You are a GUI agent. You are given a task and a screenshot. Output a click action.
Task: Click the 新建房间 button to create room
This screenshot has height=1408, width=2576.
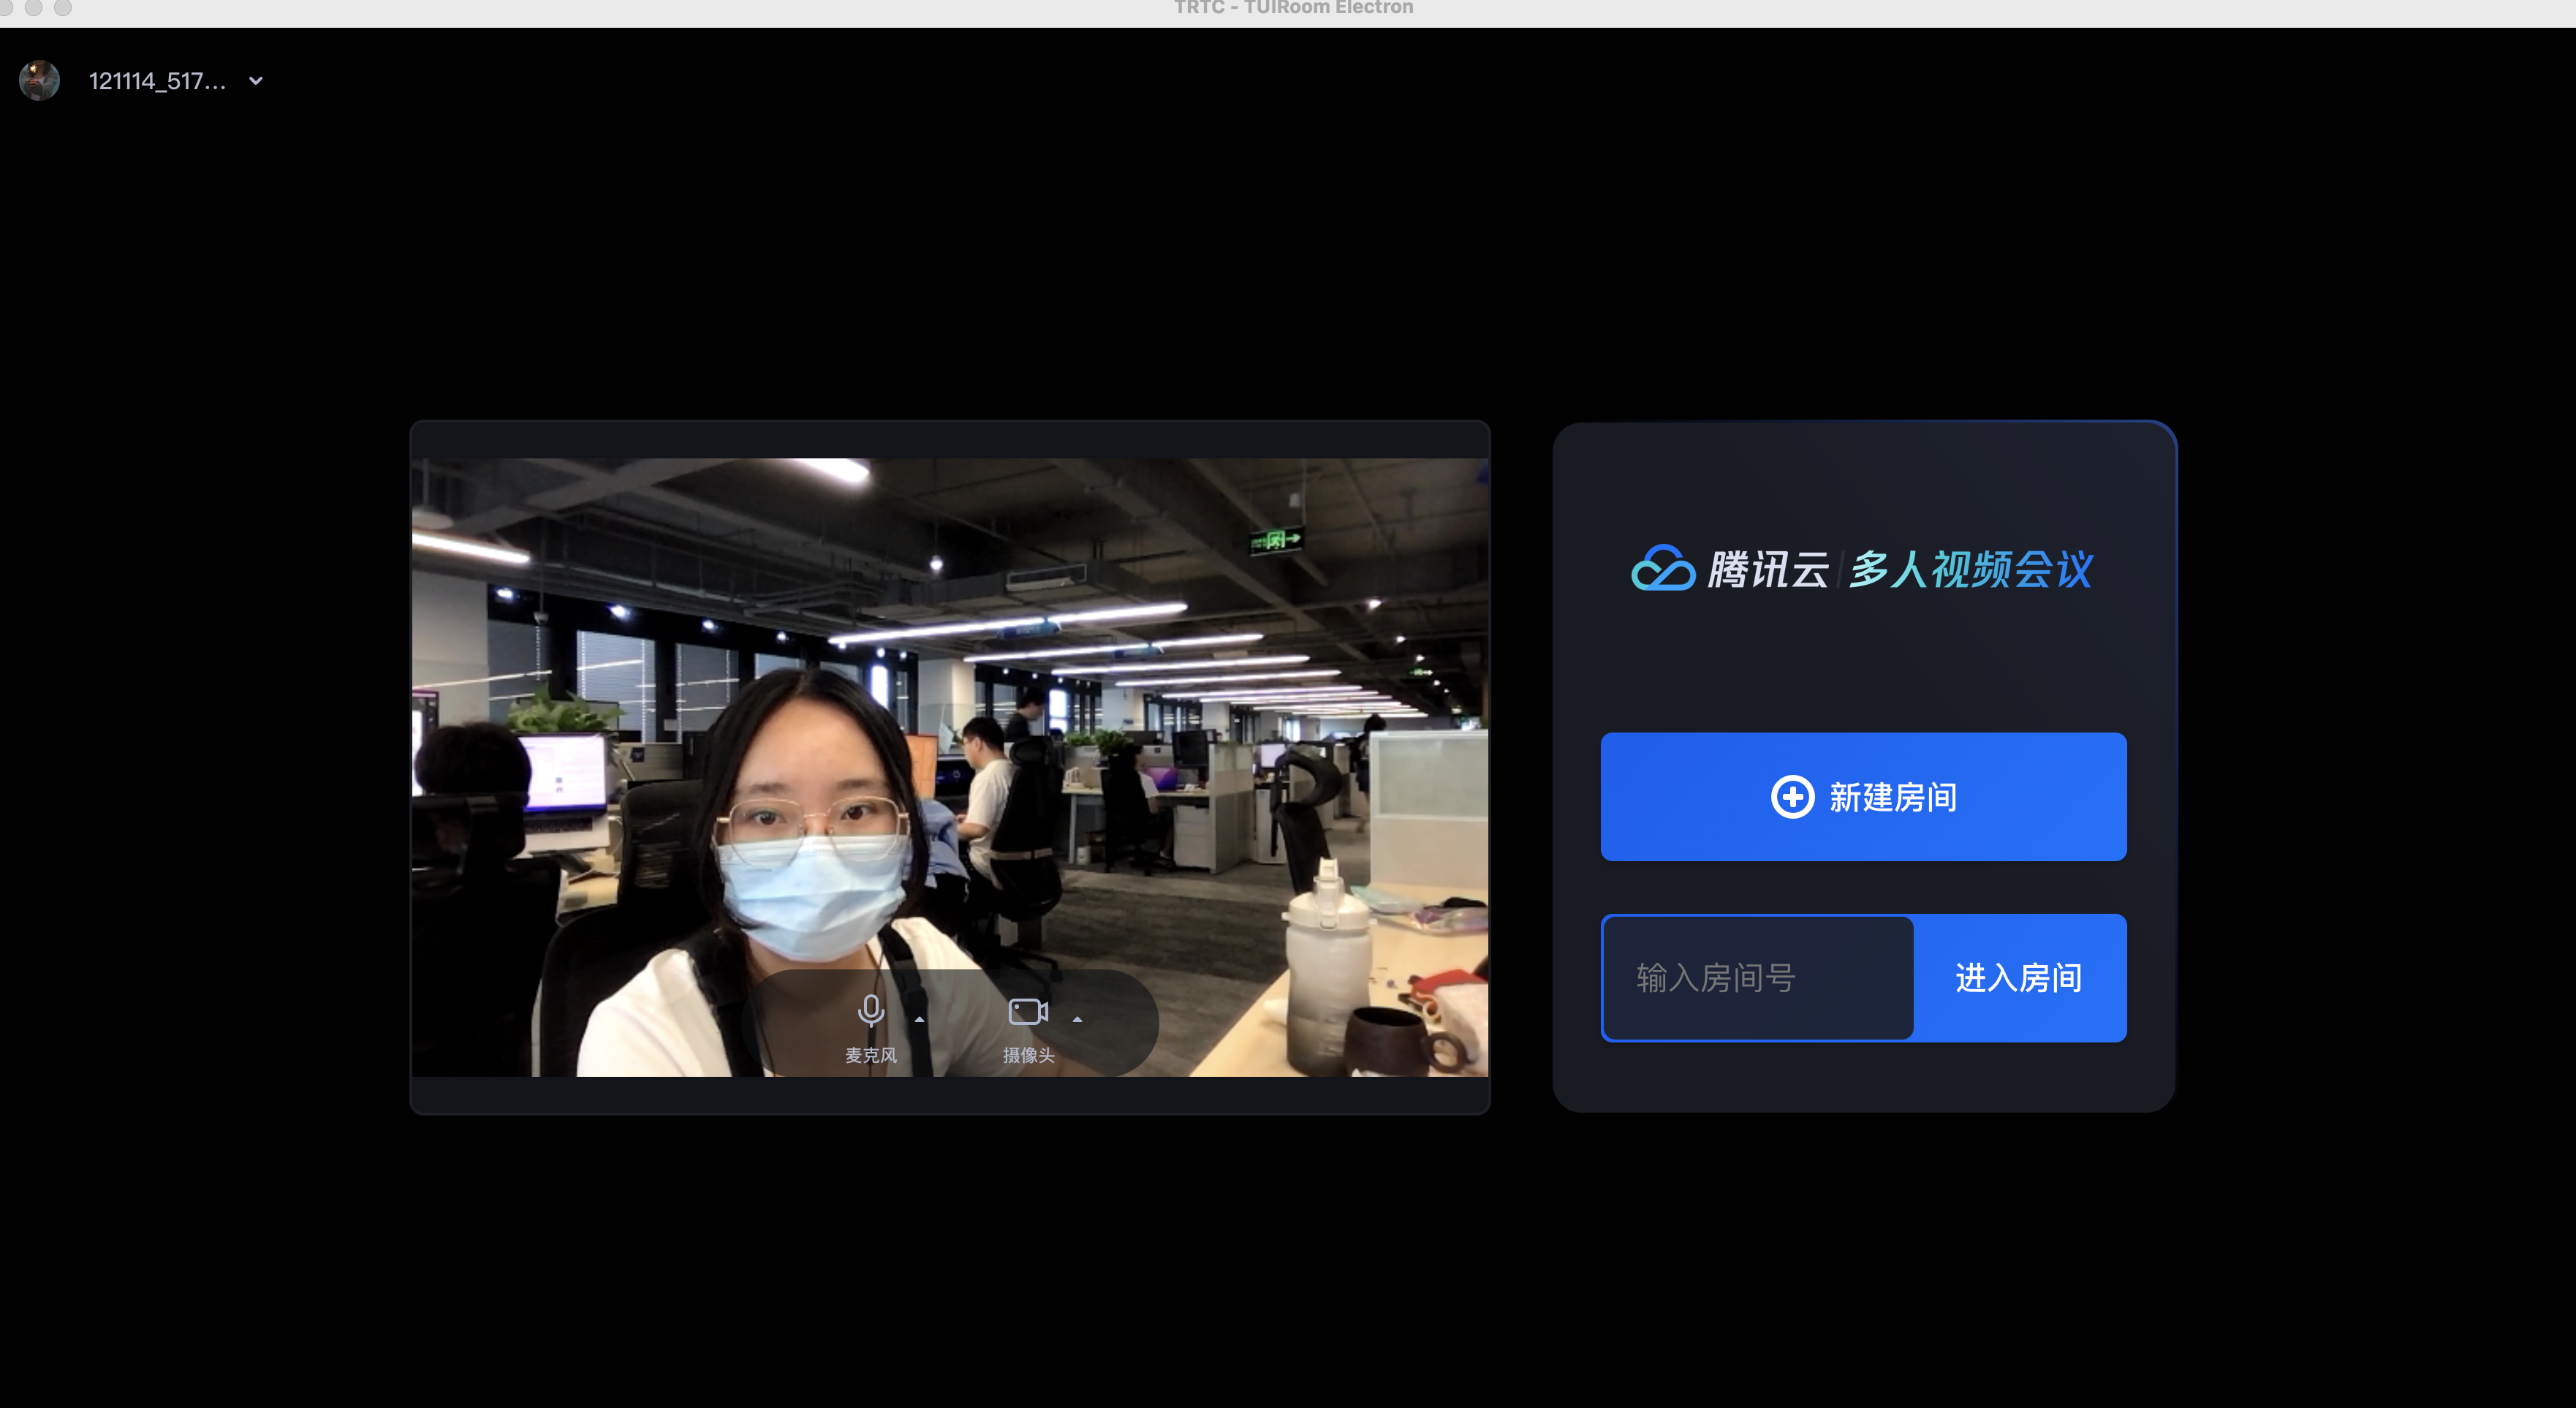1862,797
